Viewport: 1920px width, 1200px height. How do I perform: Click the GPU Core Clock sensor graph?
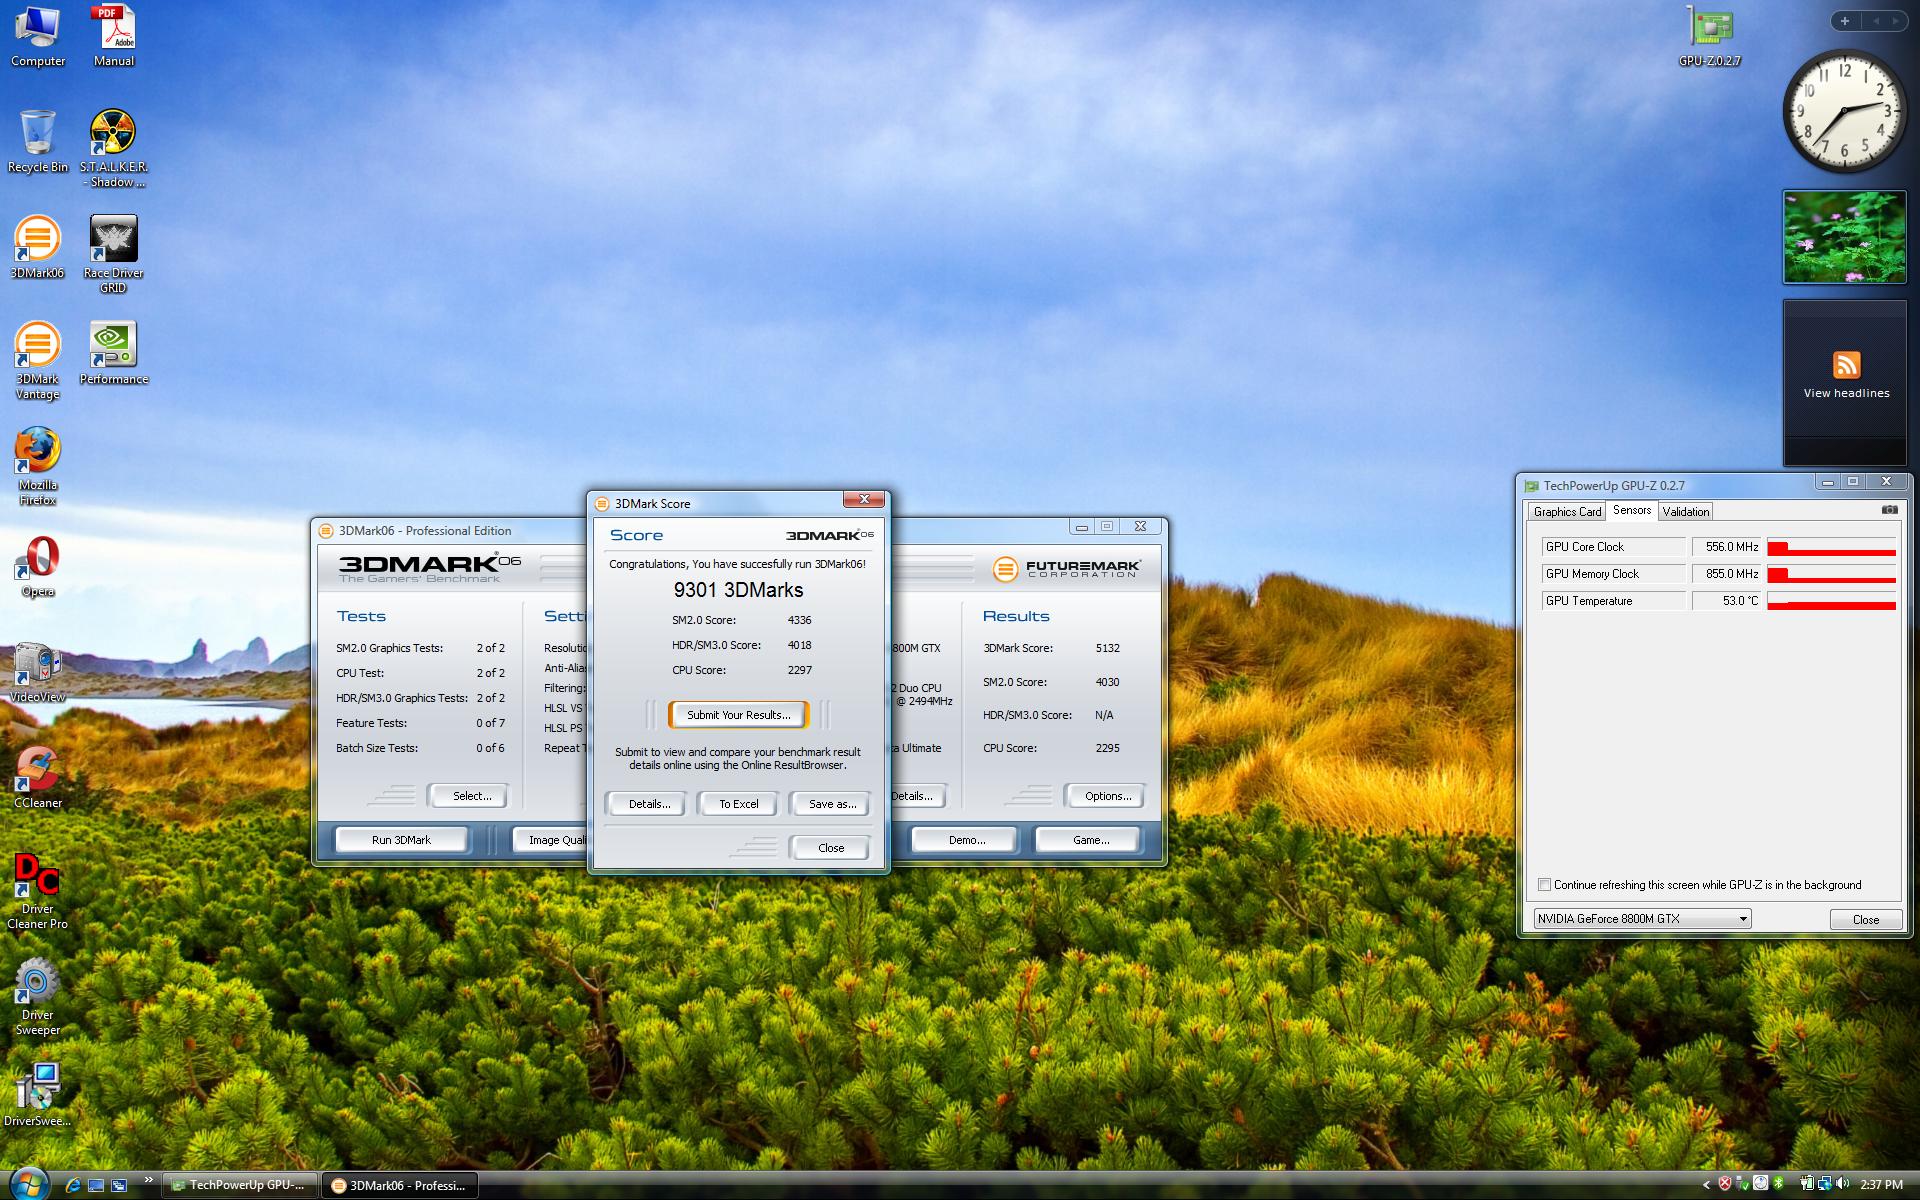(x=1831, y=547)
